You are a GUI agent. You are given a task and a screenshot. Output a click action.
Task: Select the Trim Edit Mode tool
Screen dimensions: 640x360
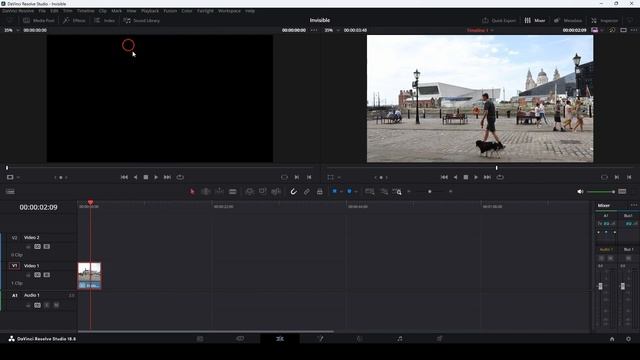[x=206, y=191]
